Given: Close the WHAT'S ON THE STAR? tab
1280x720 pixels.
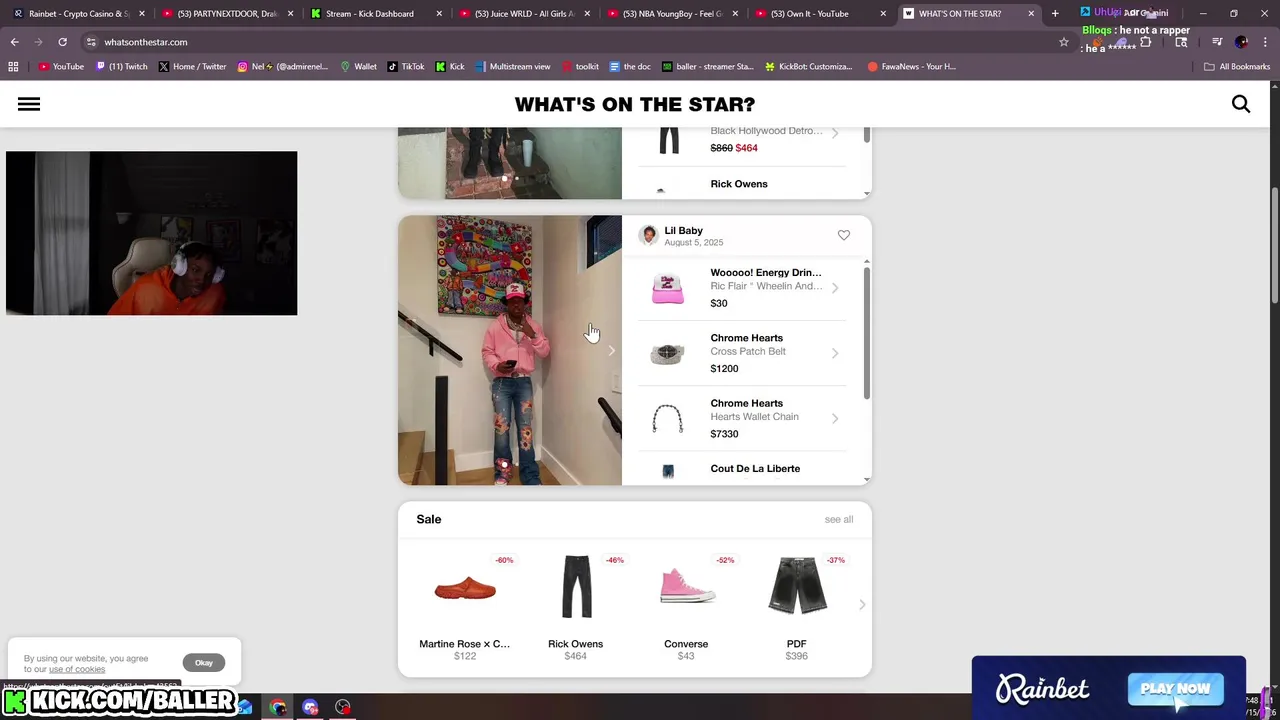Looking at the screenshot, I should [1031, 13].
